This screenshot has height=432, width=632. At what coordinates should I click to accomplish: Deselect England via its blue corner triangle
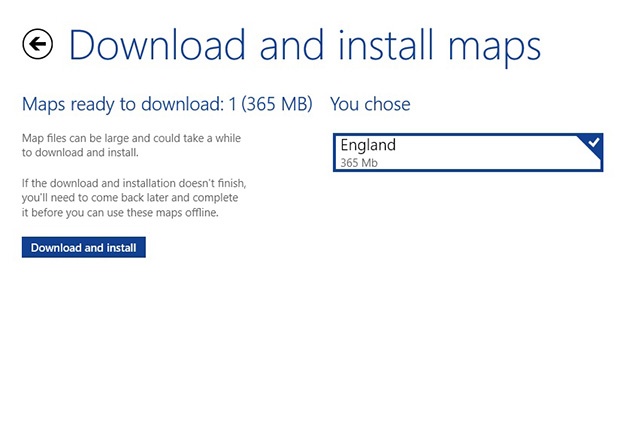point(591,145)
